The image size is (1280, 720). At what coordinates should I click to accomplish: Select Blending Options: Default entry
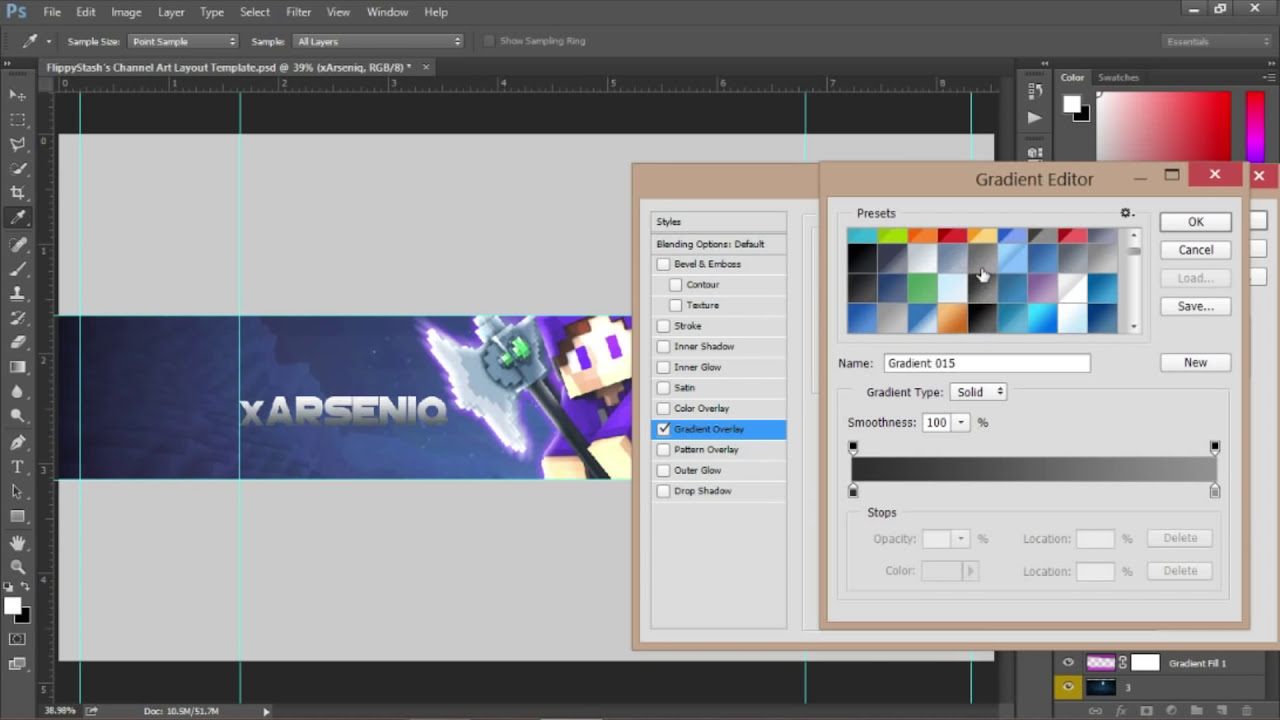(719, 244)
